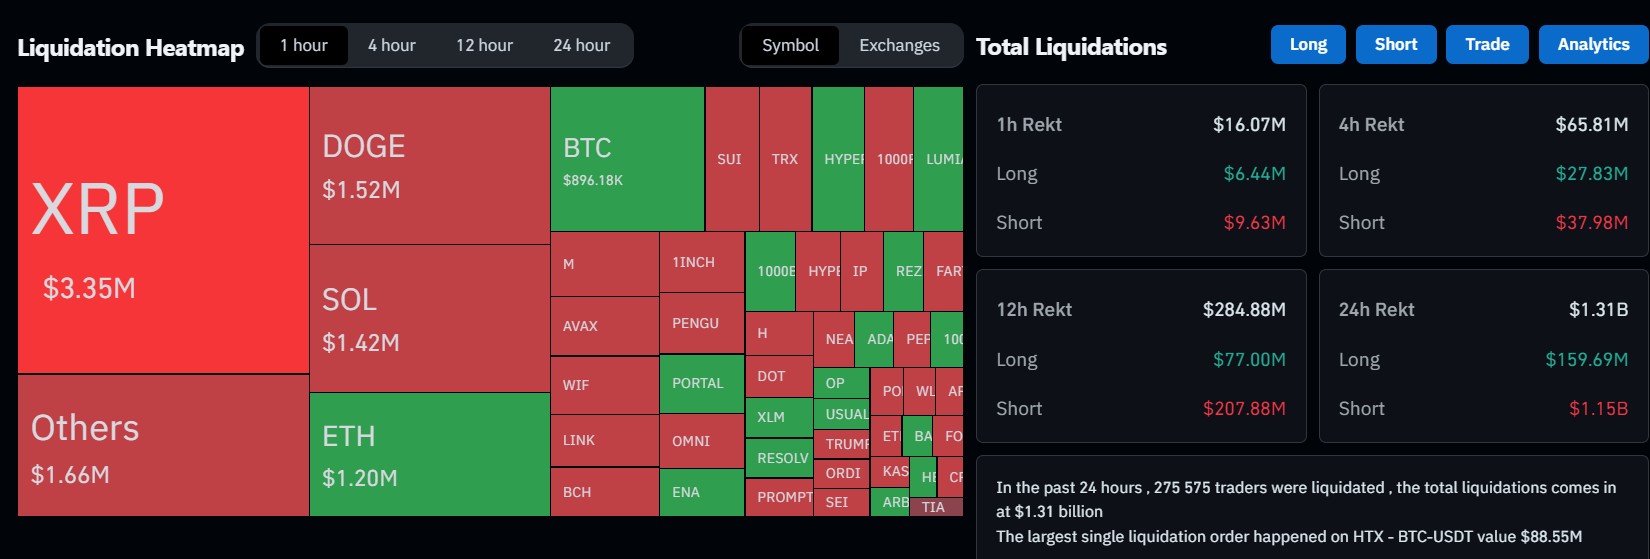
Task: Open the green ETH $1.20M tile
Action: point(429,455)
